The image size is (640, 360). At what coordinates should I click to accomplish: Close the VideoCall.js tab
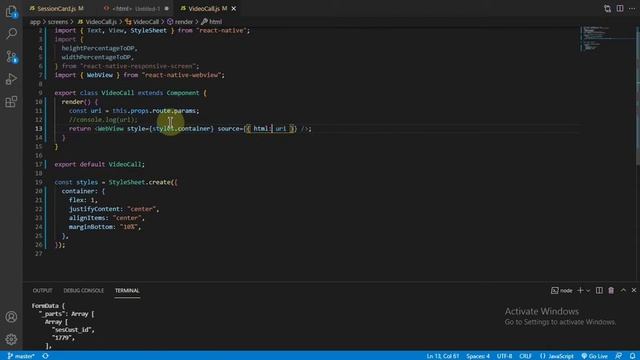tap(234, 8)
